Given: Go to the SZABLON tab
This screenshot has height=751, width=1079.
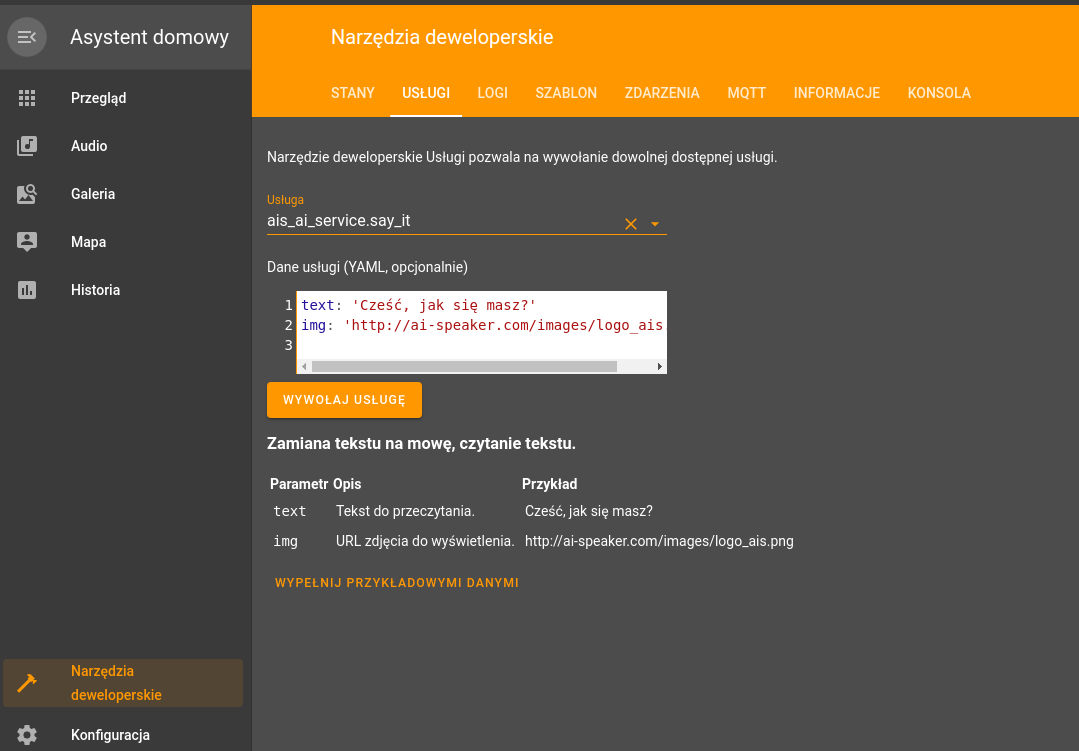Looking at the screenshot, I should coord(566,93).
